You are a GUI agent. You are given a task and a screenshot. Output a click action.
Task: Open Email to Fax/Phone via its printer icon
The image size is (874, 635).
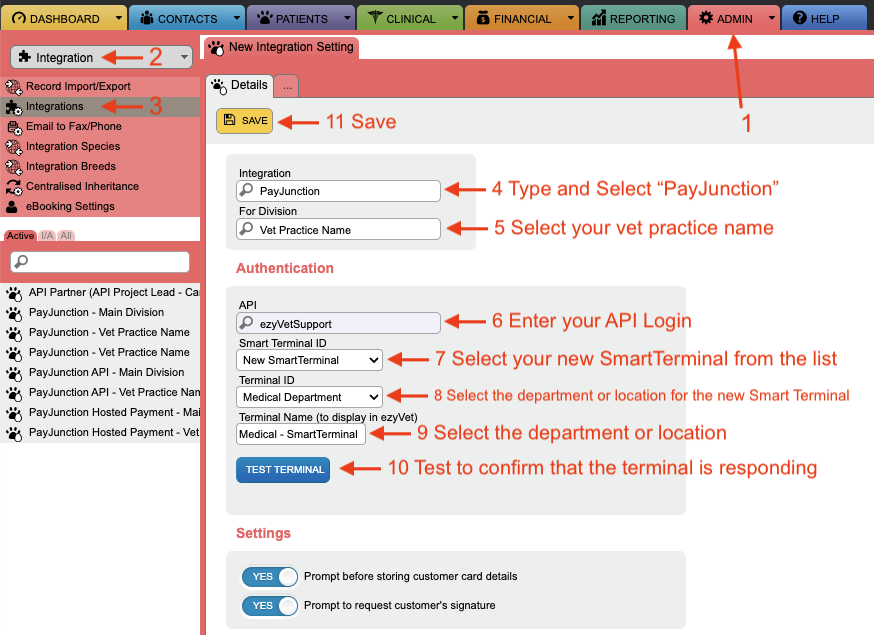(x=12, y=126)
